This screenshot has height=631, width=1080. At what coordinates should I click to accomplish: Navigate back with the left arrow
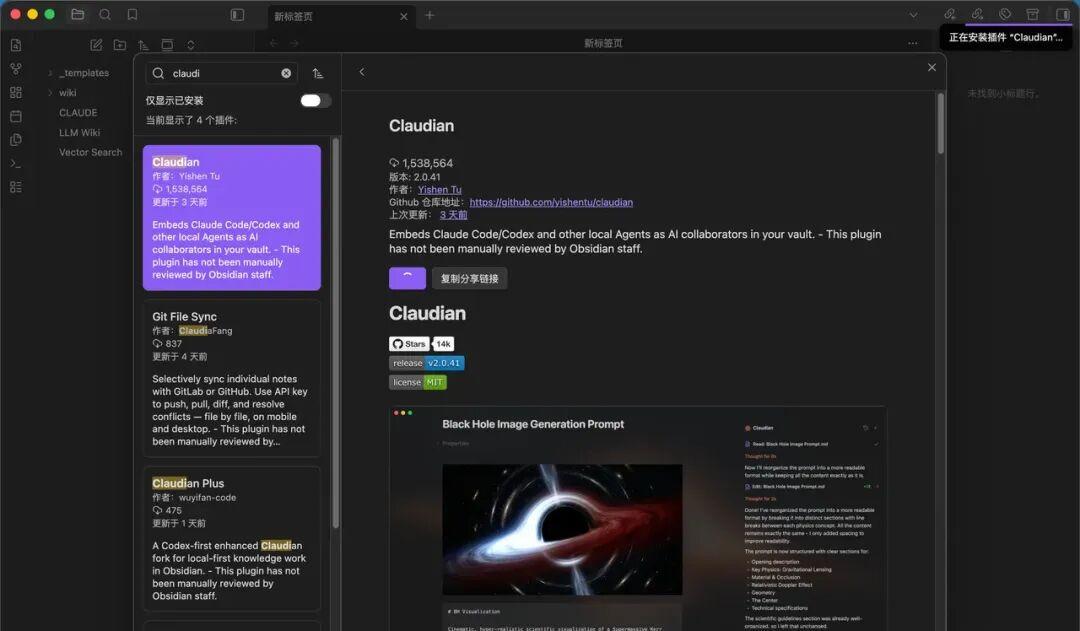coord(273,43)
